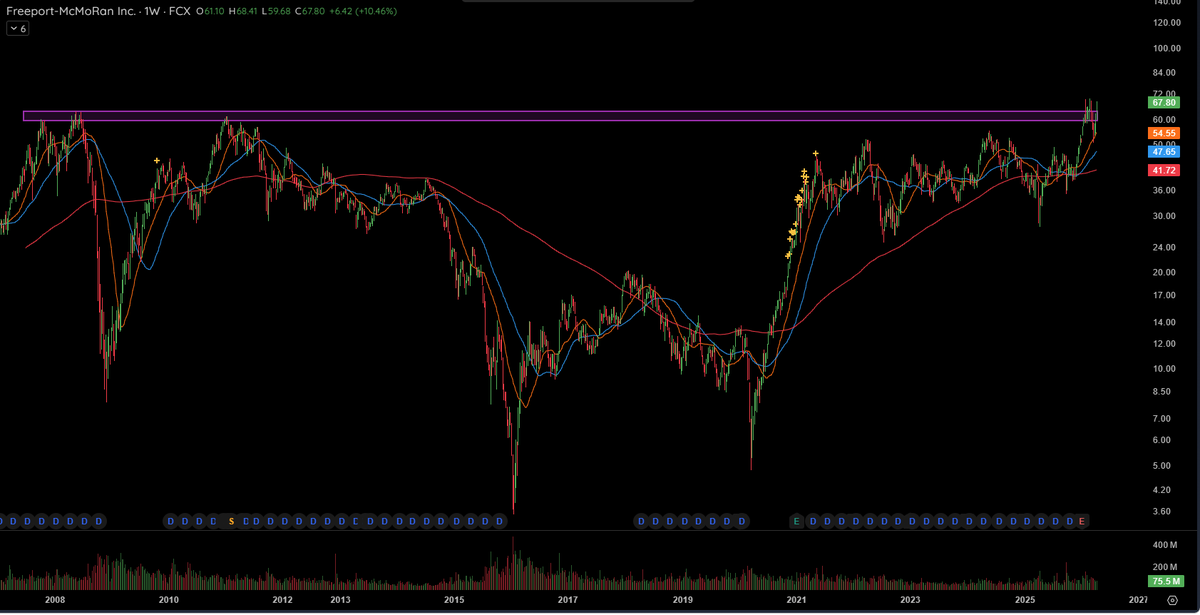Click the 2008 label on time axis

click(55, 600)
